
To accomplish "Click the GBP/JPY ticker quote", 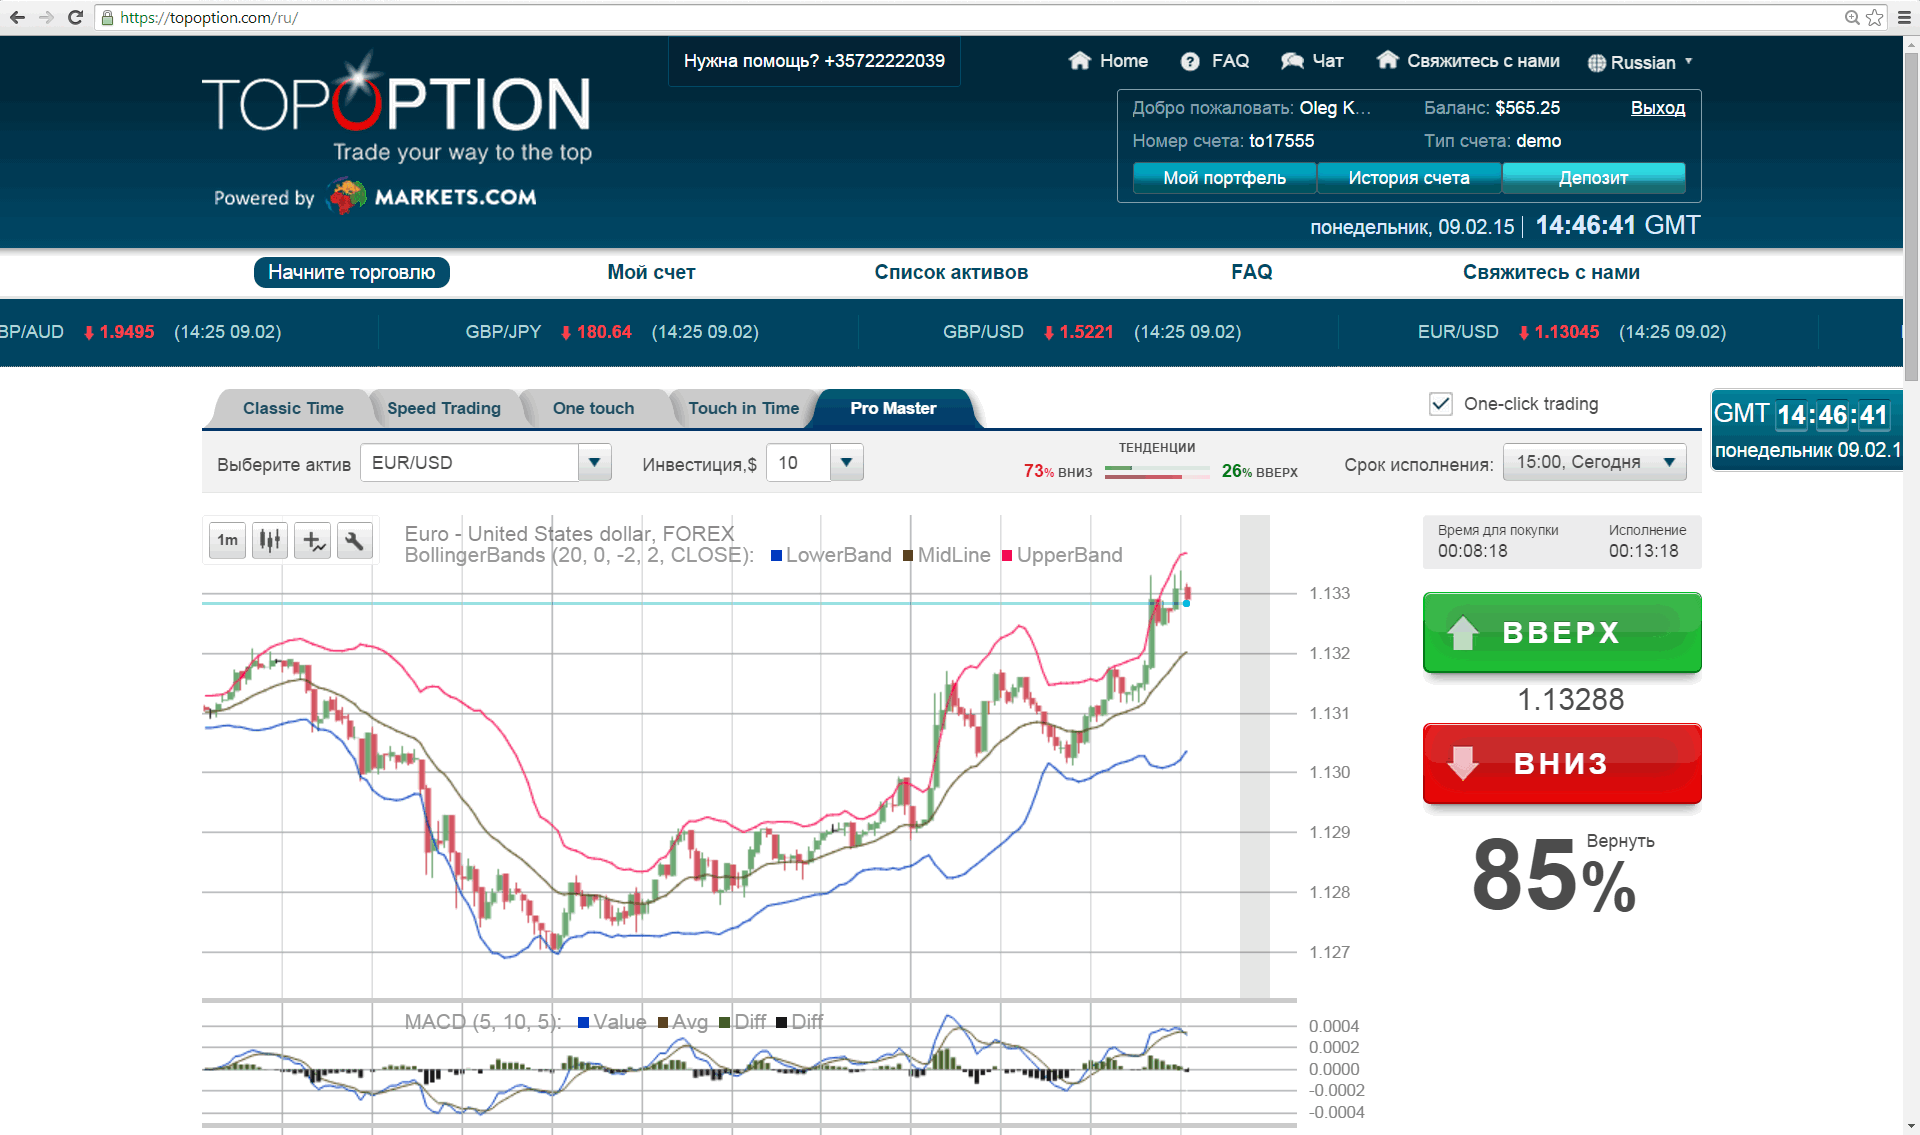I will 612,332.
